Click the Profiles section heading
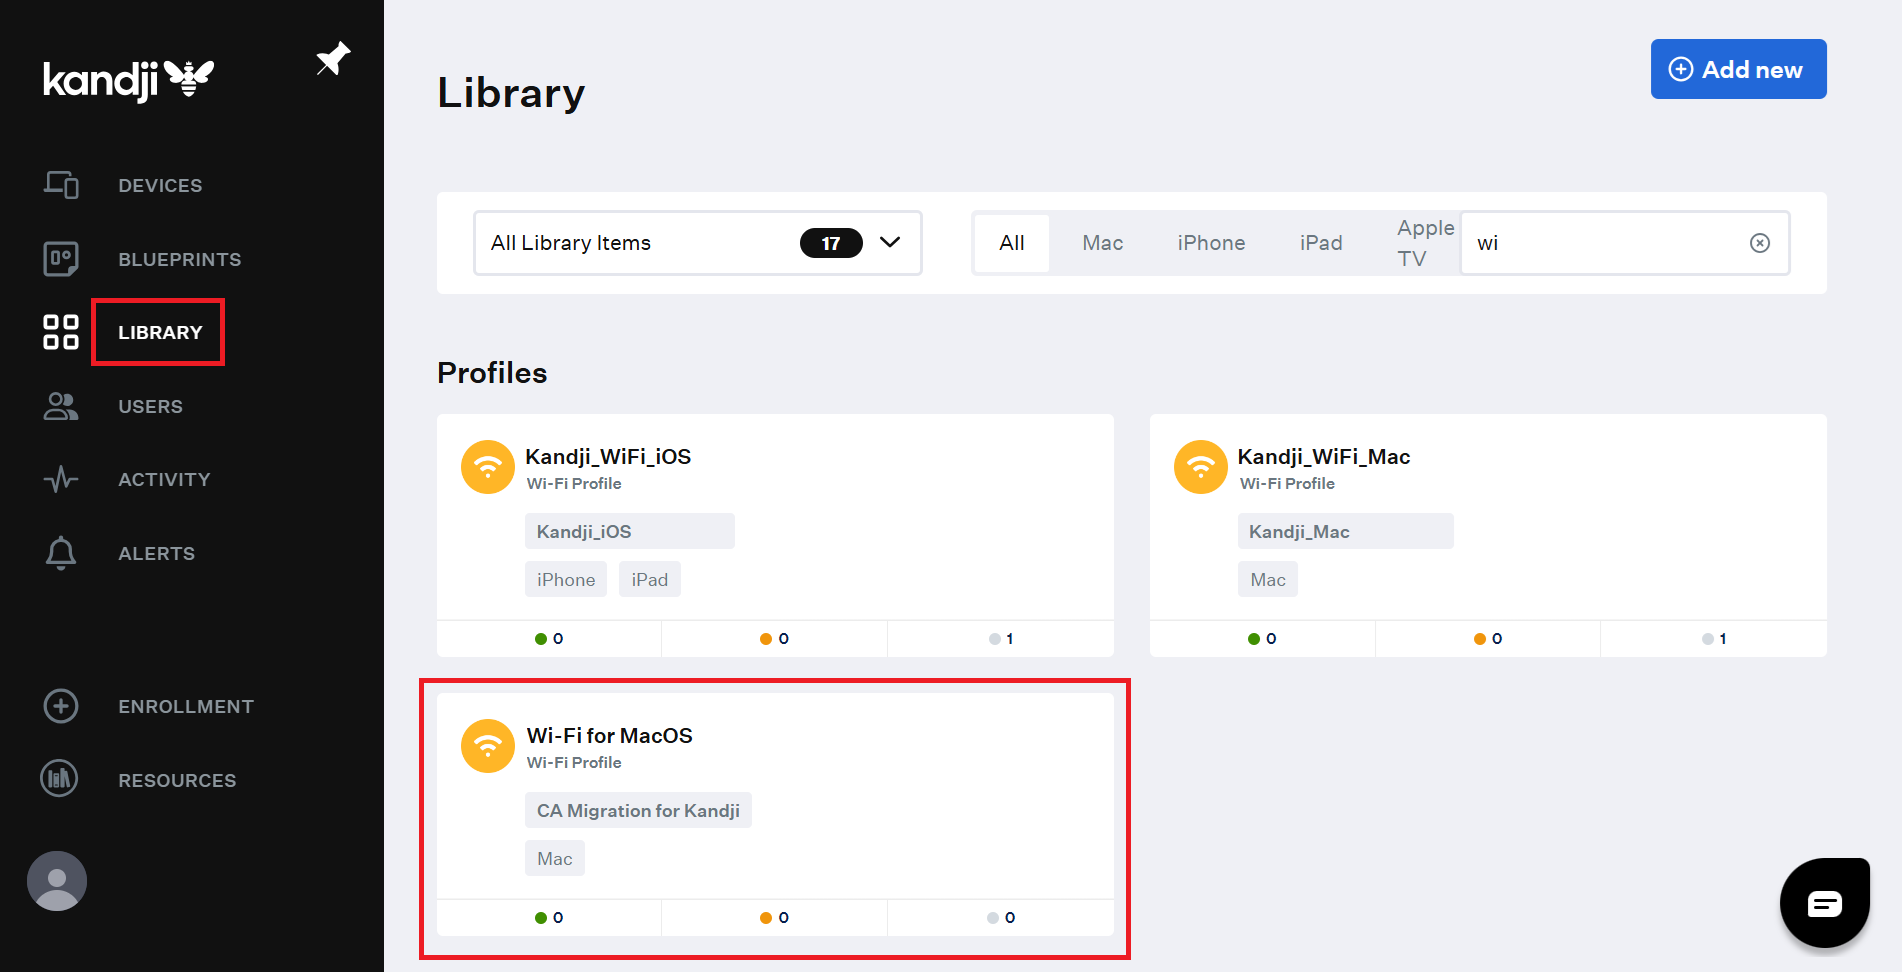The width and height of the screenshot is (1902, 972). pos(492,373)
